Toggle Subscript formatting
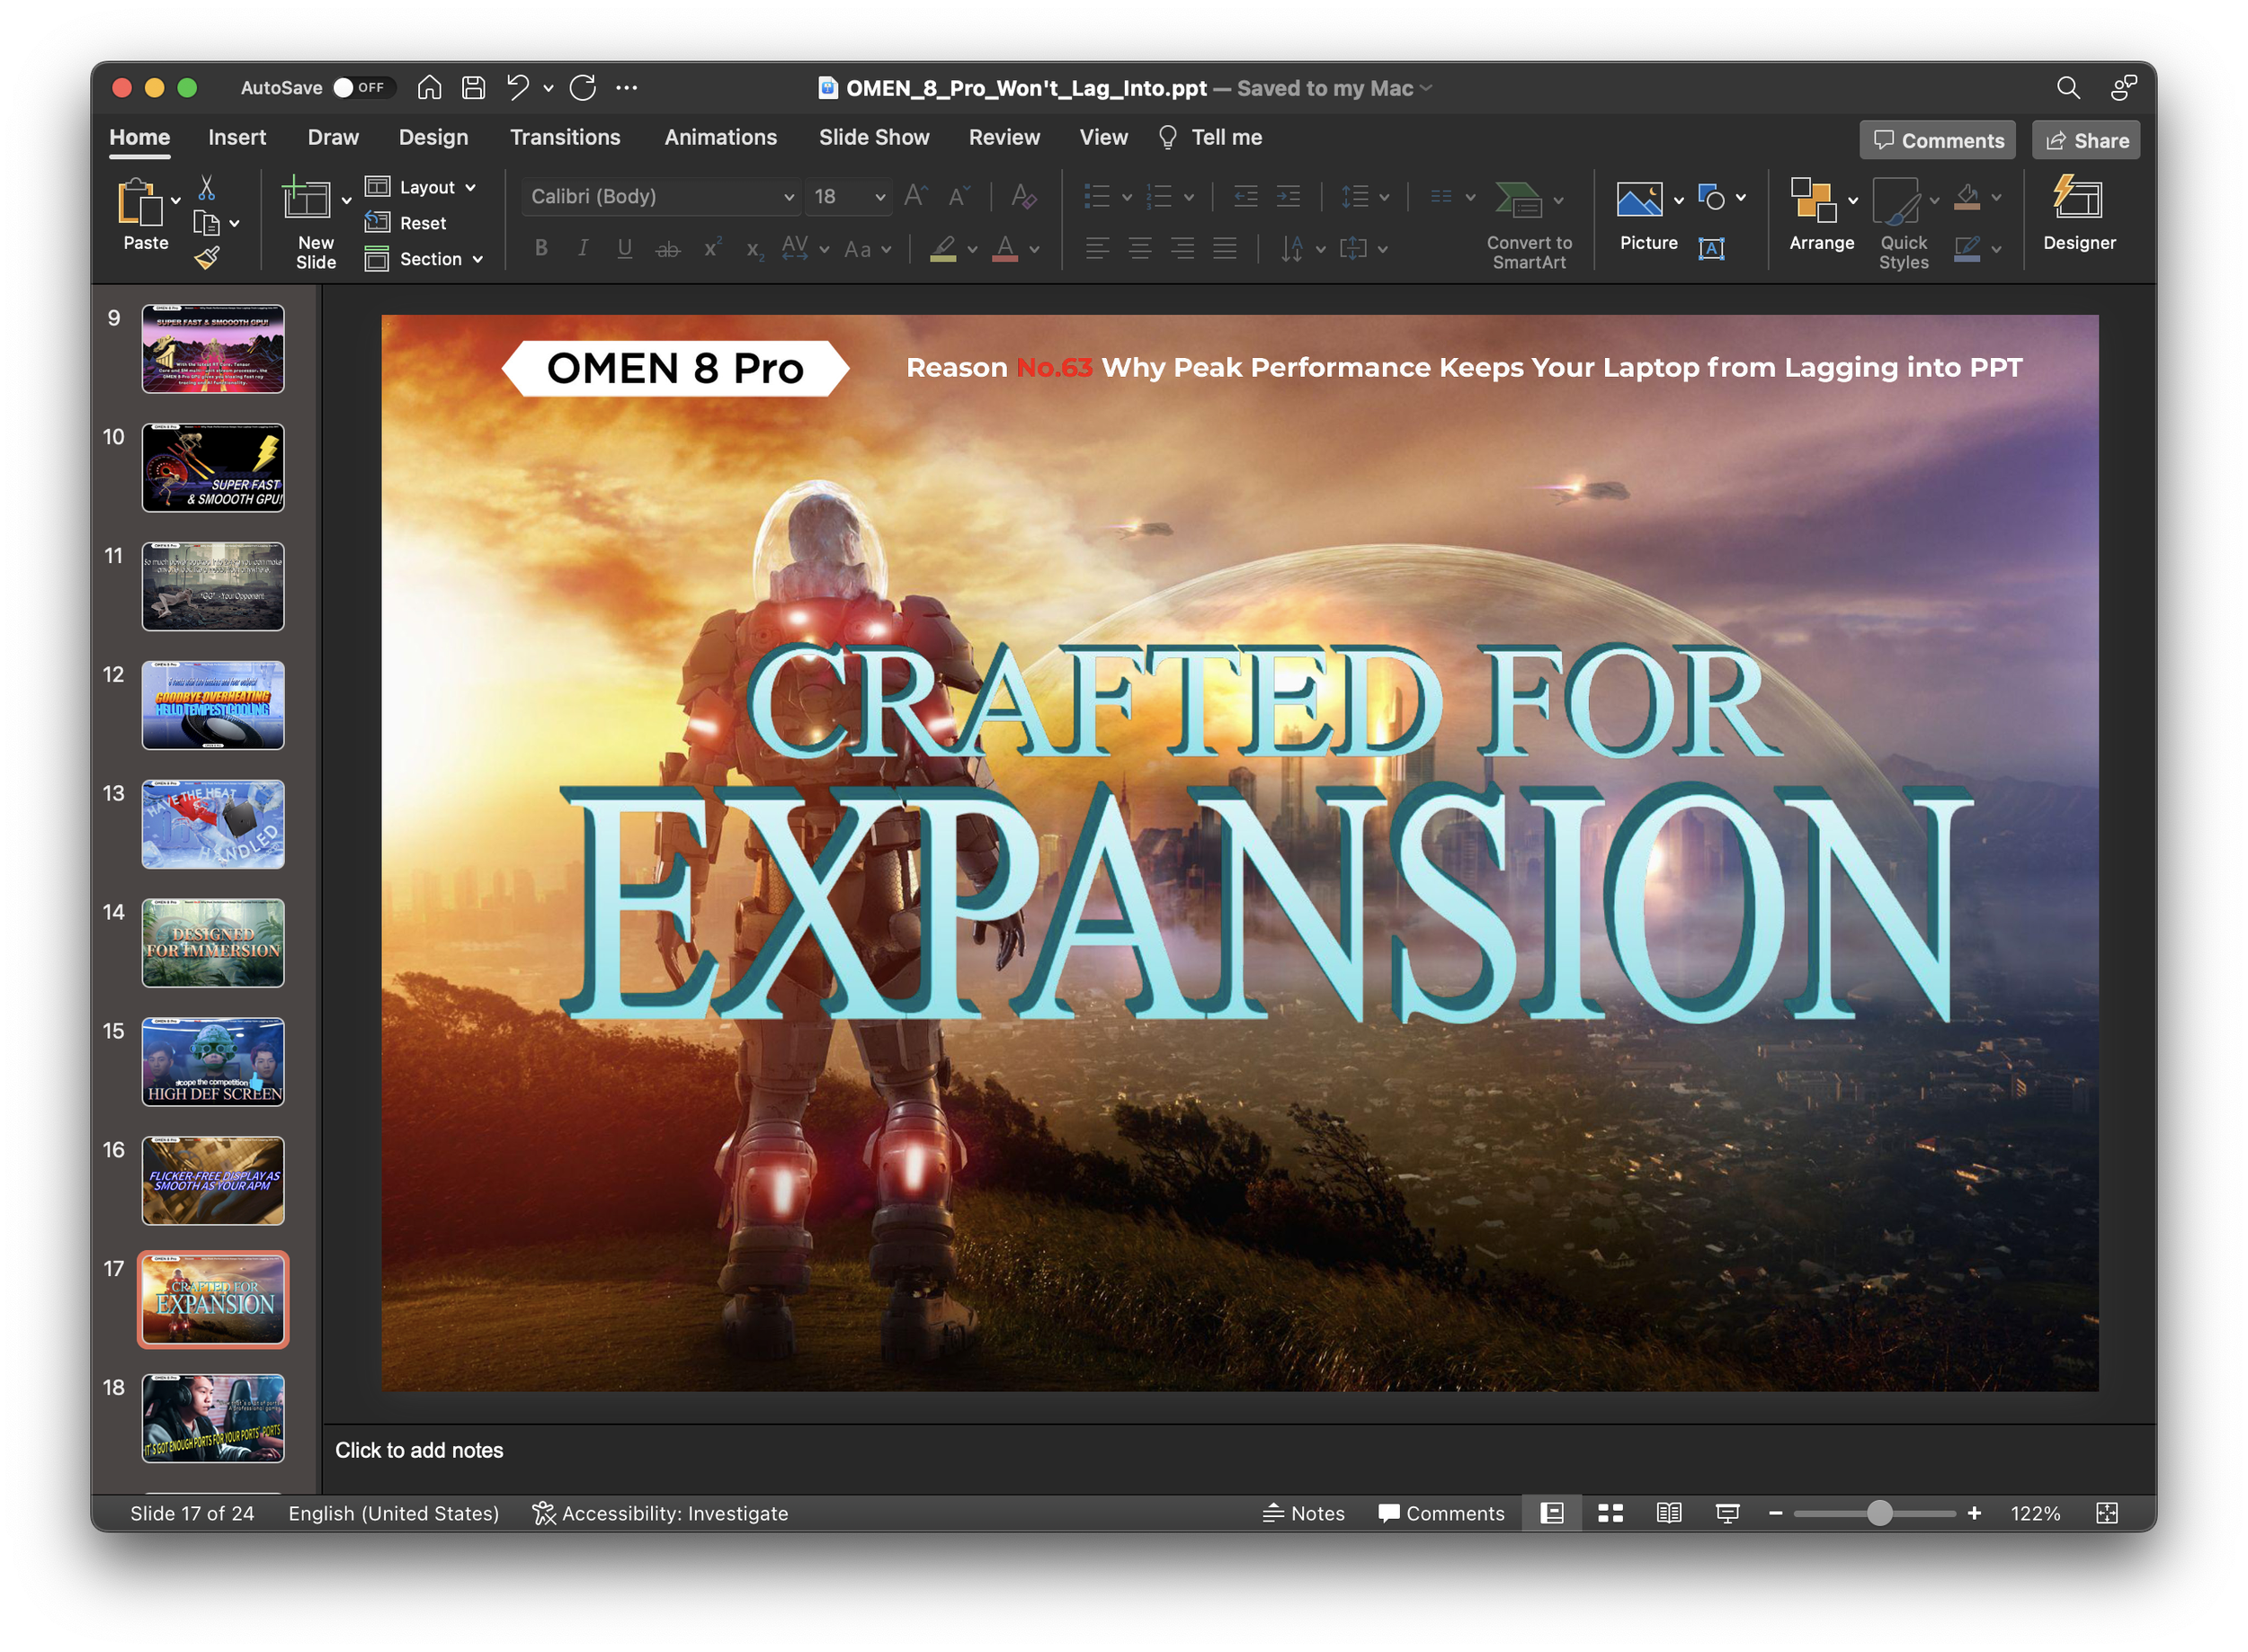2248x1652 pixels. [755, 250]
